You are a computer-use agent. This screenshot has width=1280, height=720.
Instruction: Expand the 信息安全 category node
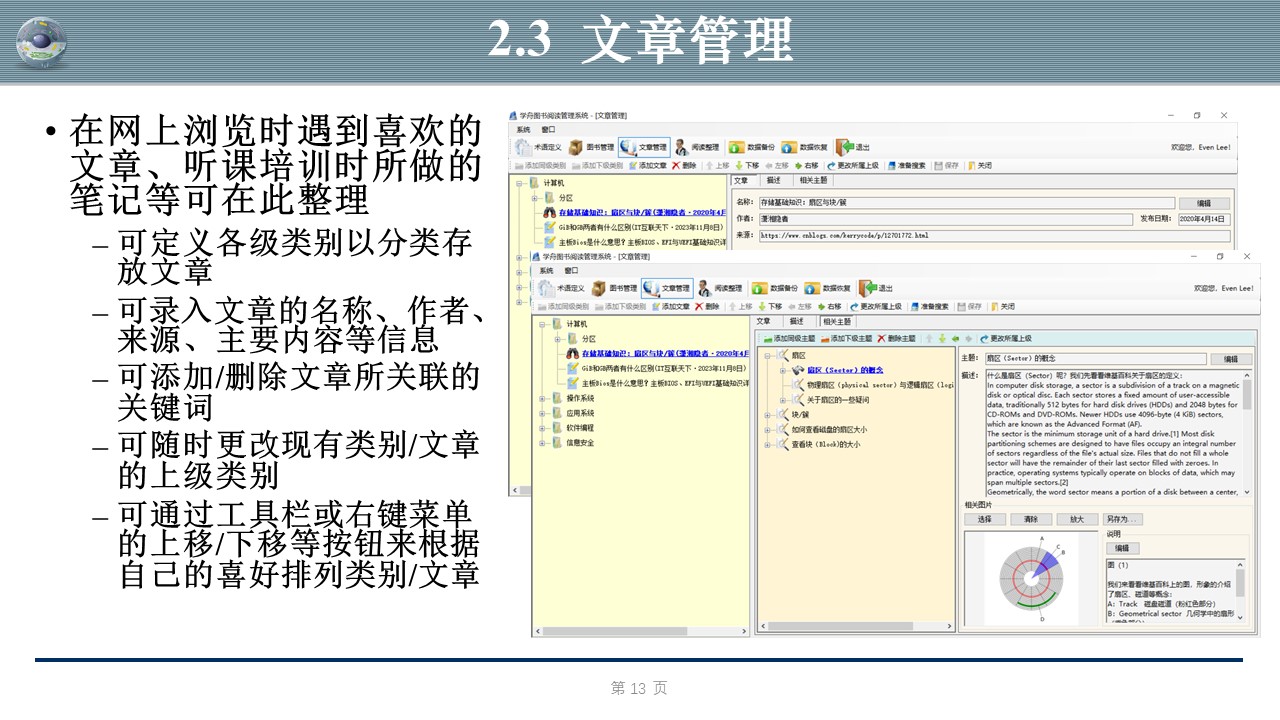[x=542, y=443]
